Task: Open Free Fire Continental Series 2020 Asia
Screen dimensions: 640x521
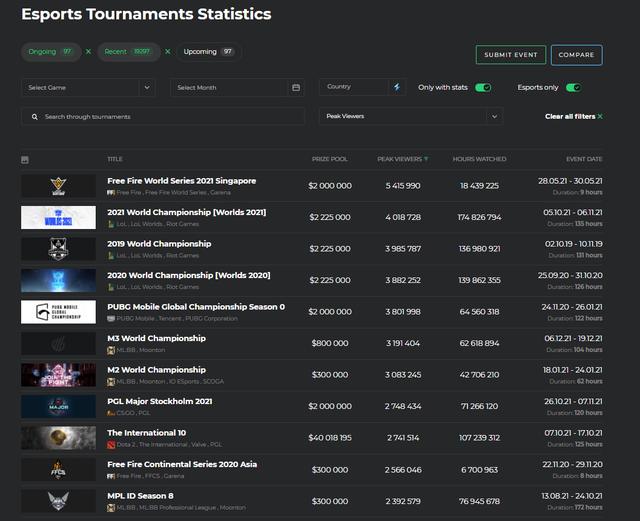Action: (182, 464)
